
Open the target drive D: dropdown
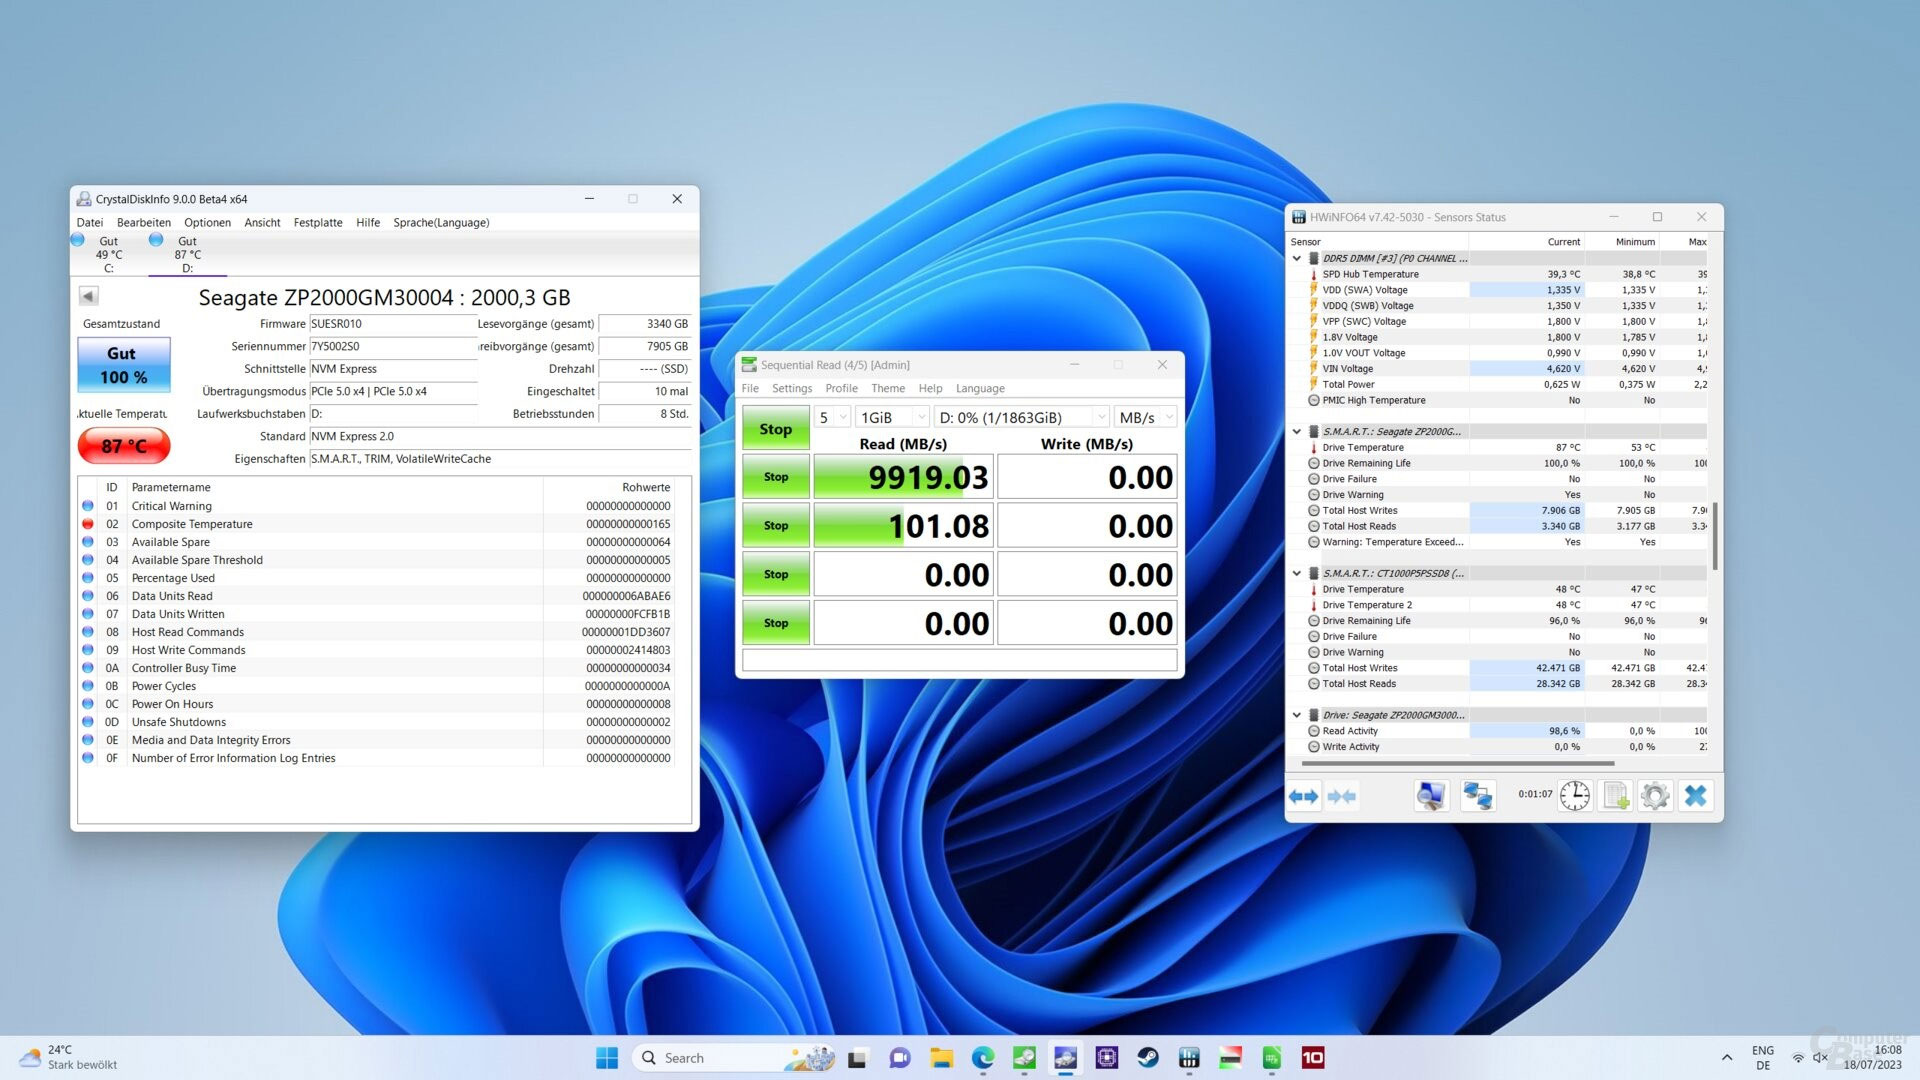pos(1022,417)
